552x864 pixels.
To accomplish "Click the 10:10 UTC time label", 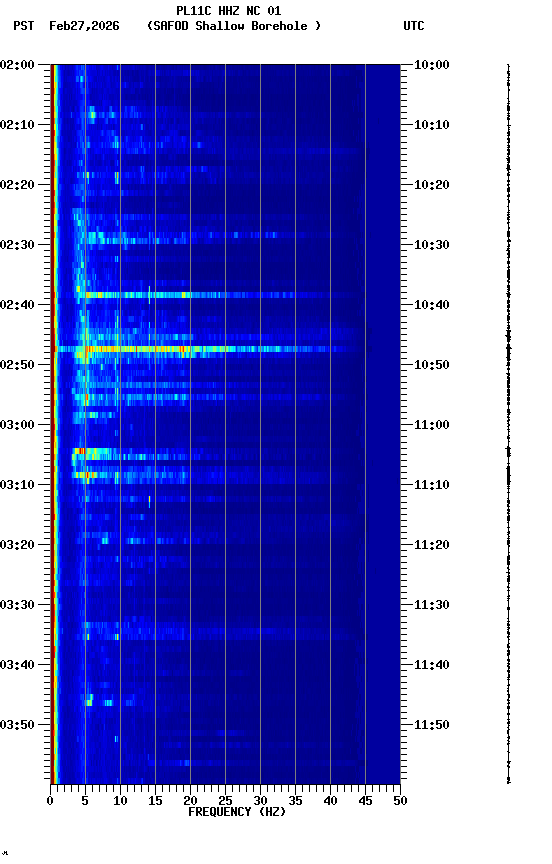I will (432, 125).
